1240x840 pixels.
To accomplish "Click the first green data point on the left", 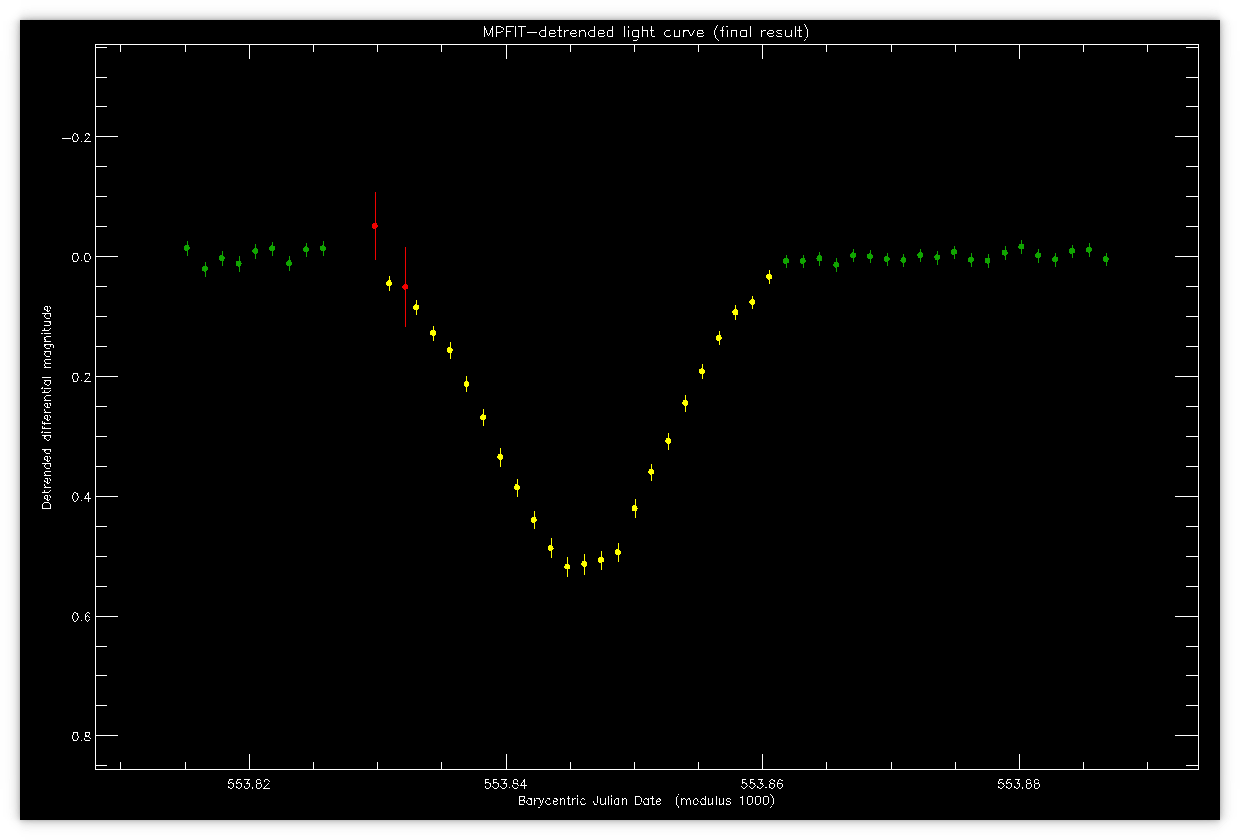I will click(x=187, y=247).
